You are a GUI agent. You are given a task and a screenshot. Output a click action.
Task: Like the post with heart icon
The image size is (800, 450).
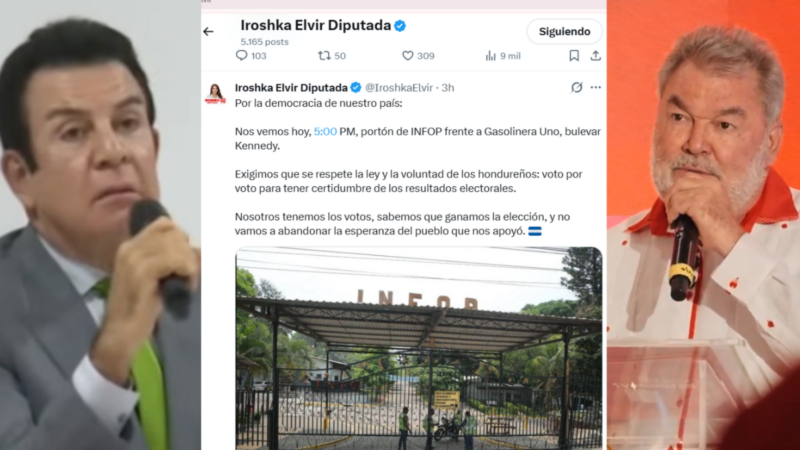tap(408, 56)
